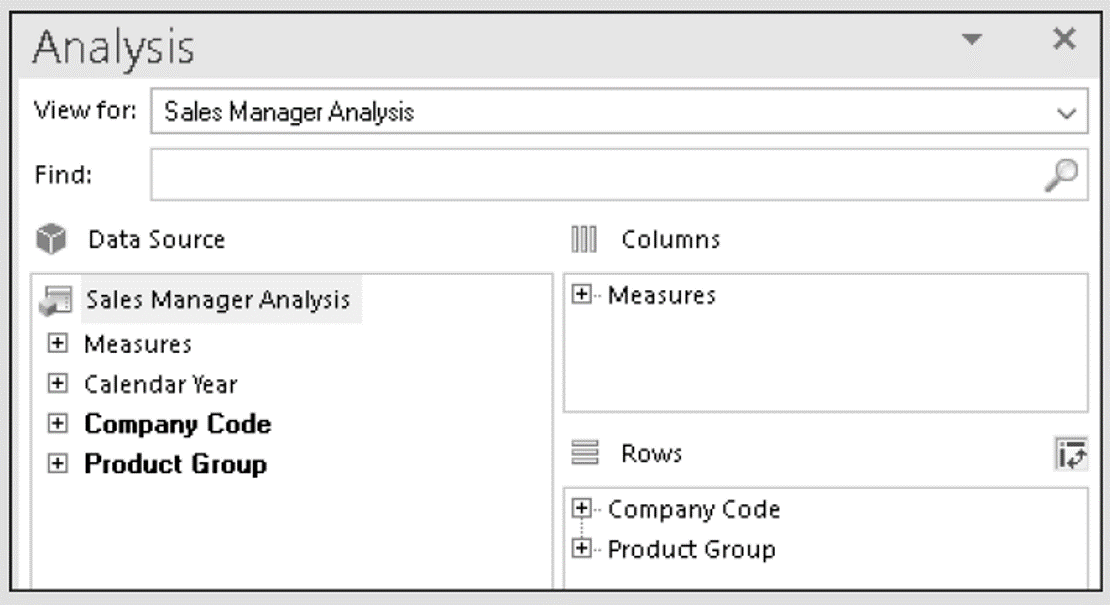Select Calendar Year in the data source list

[x=160, y=384]
